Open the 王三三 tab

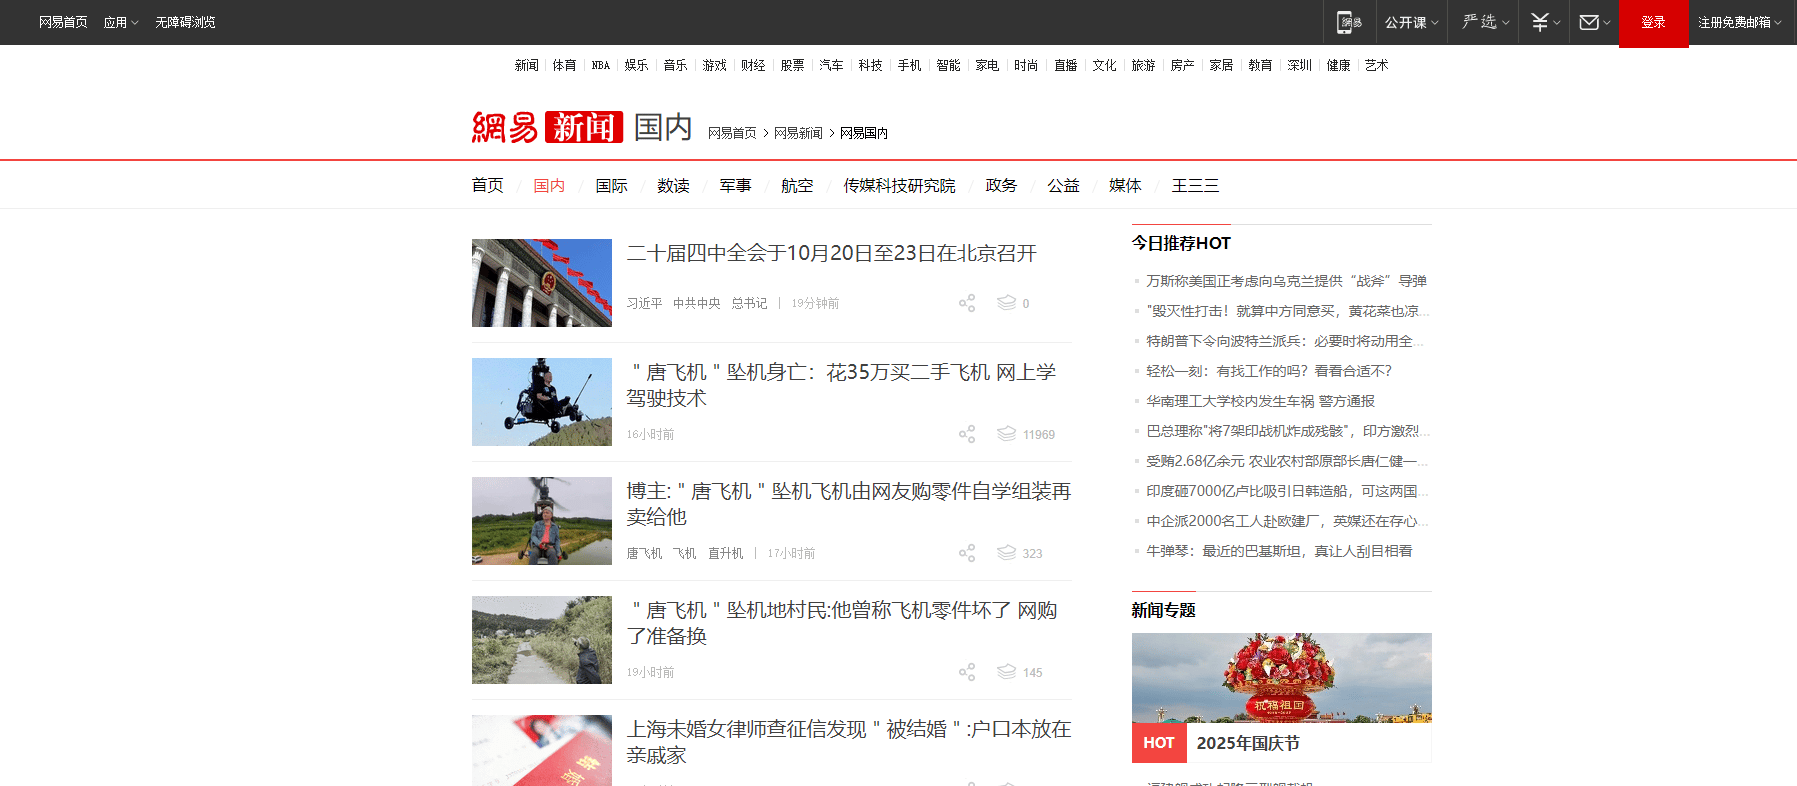click(1195, 185)
